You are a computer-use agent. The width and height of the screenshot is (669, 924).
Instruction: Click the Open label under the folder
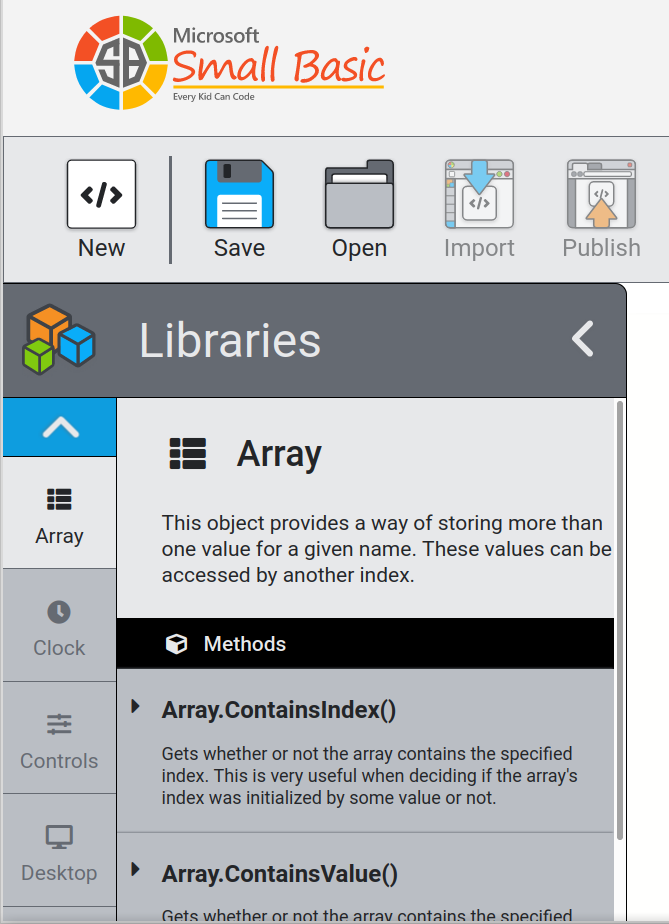coord(360,248)
